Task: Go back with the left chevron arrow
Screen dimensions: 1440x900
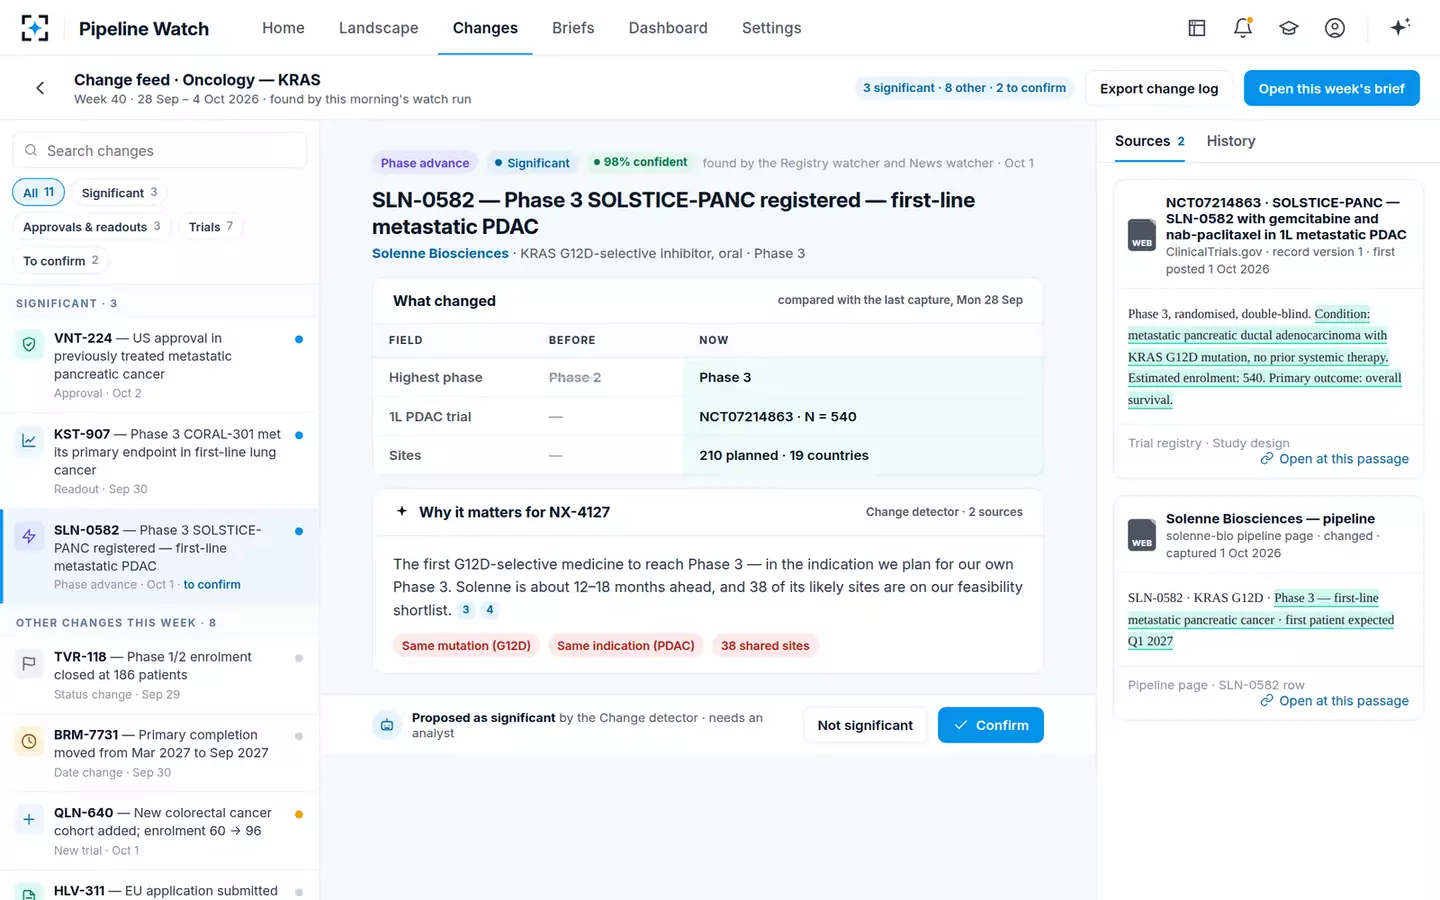Action: pyautogui.click(x=40, y=88)
